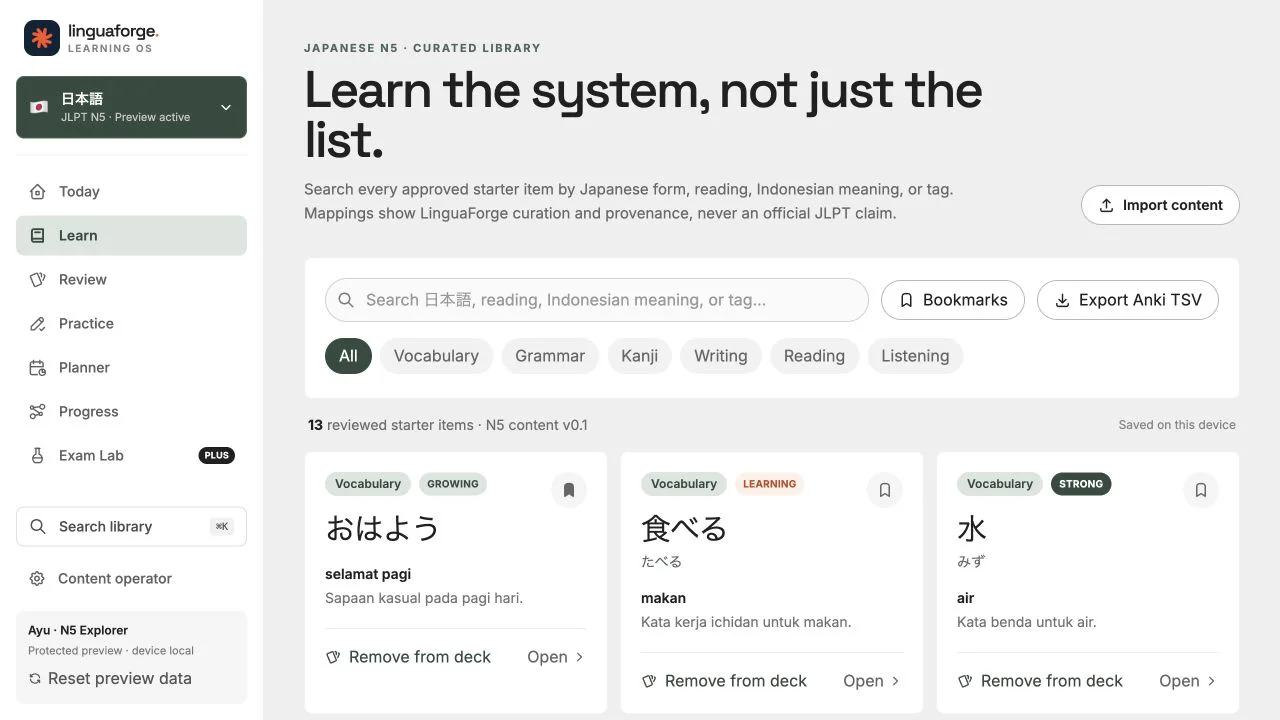Bookmark the 食べる card
Viewport: 1280px width, 720px height.
[885, 490]
